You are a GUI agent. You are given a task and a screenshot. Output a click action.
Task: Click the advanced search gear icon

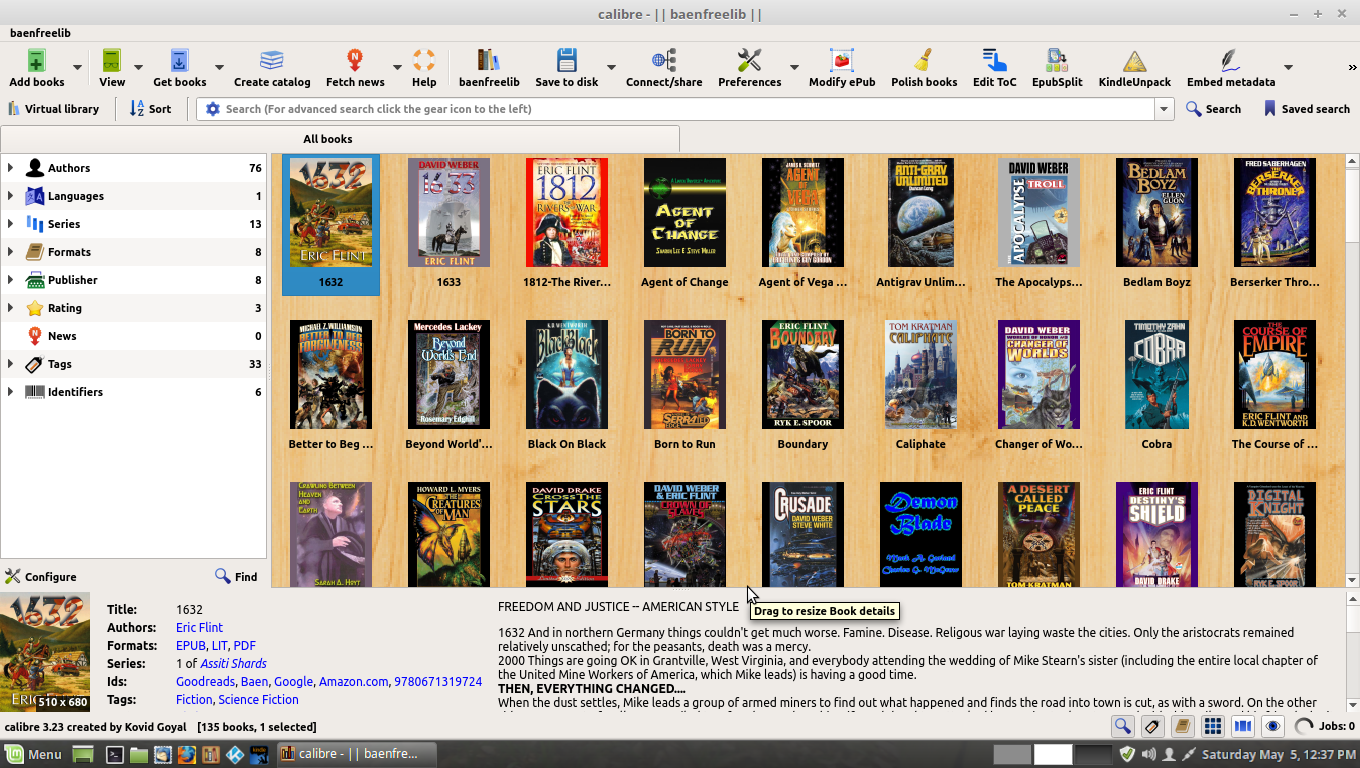pyautogui.click(x=212, y=109)
